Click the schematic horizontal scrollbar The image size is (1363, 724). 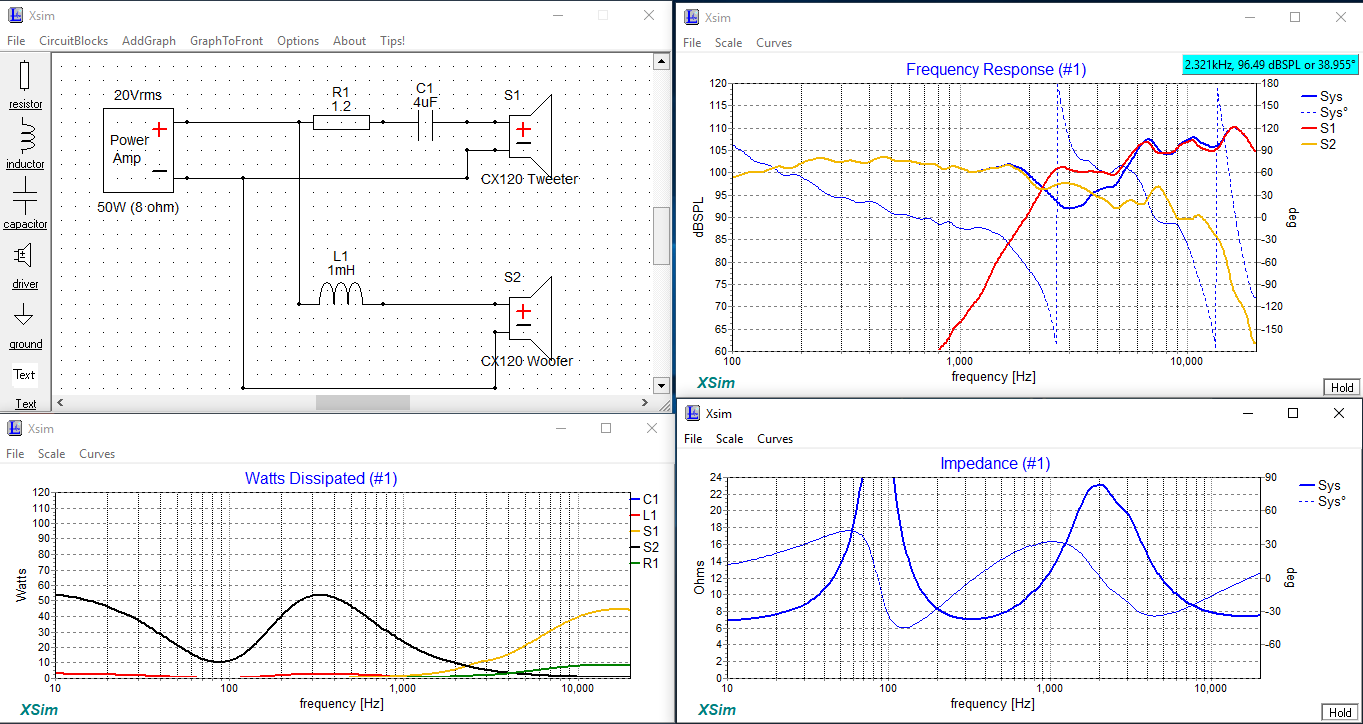[x=362, y=401]
